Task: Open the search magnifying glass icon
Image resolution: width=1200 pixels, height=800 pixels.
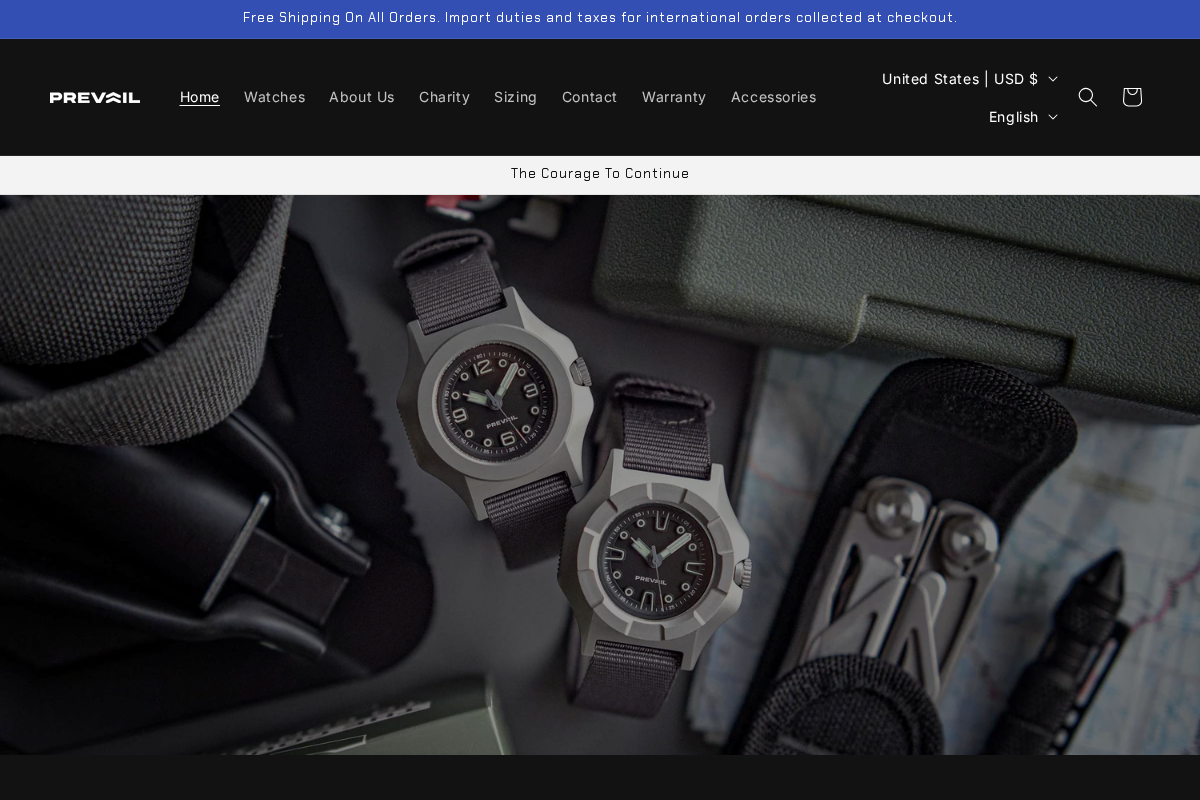Action: [x=1087, y=97]
